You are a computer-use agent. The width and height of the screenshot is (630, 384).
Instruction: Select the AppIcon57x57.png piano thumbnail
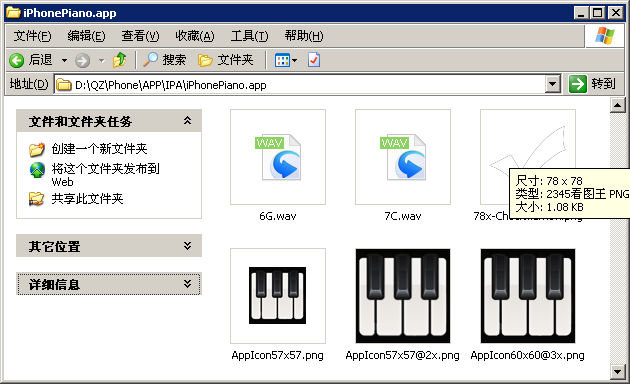click(278, 296)
